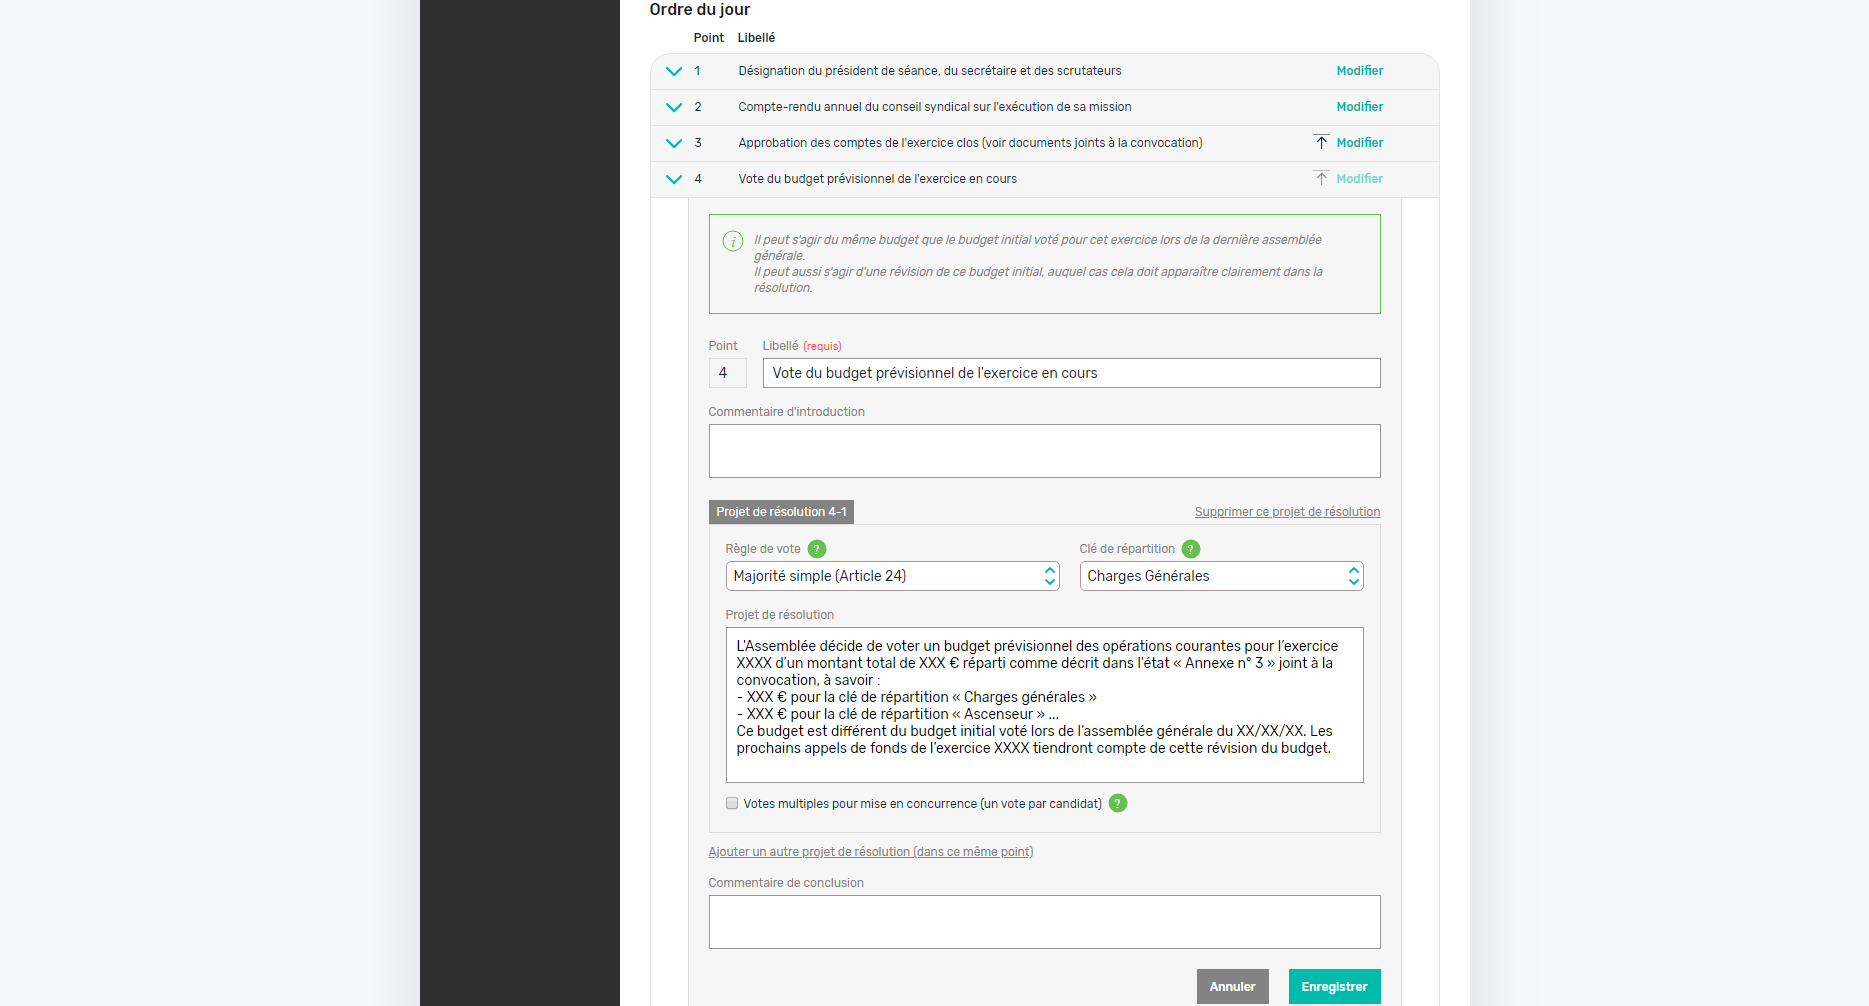Select row text Compte-rendu annuel du conseil syndical
This screenshot has width=1869, height=1006.
click(935, 107)
